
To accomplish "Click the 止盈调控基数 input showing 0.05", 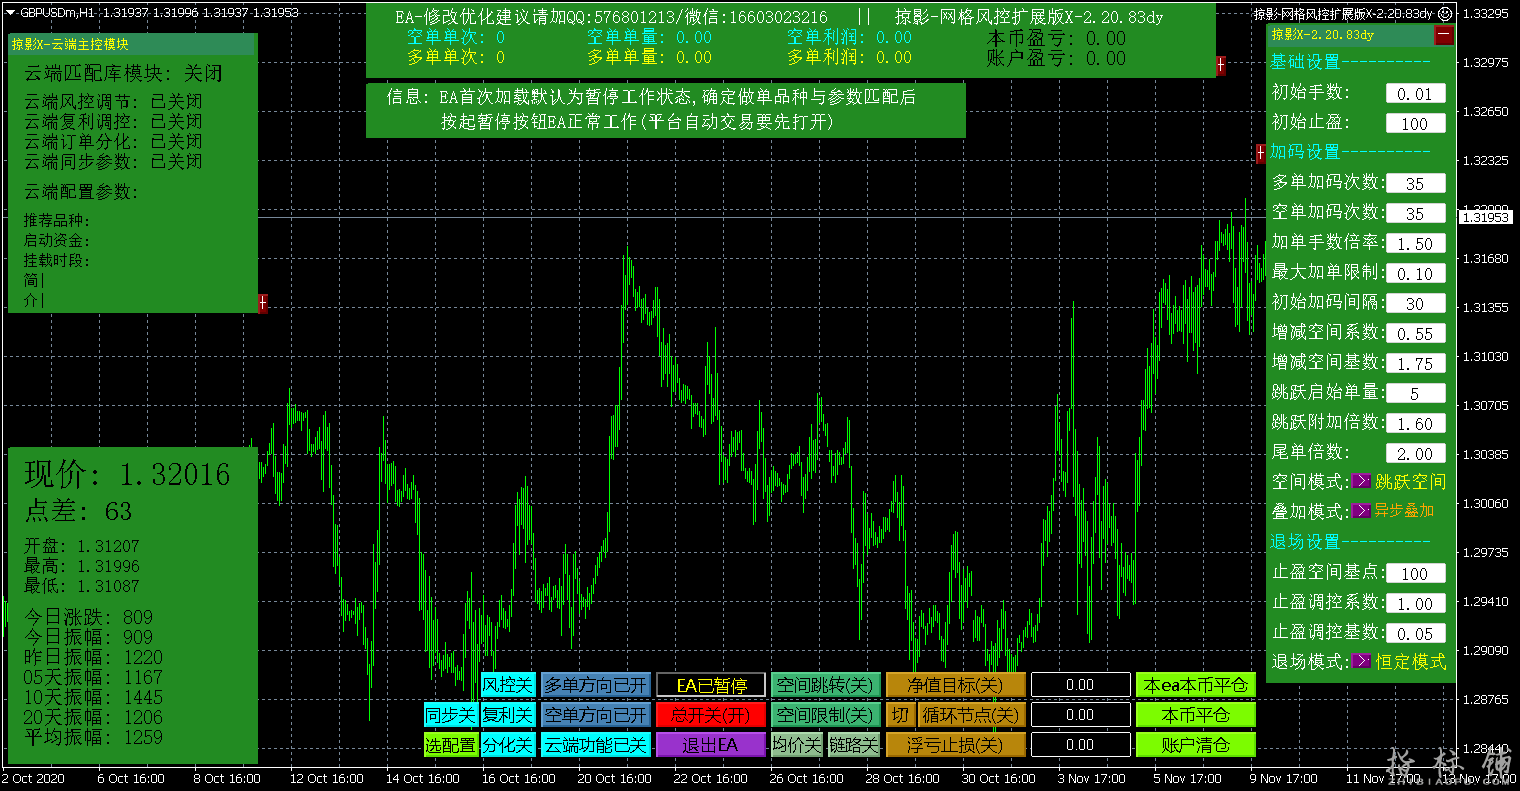I will tap(1416, 634).
